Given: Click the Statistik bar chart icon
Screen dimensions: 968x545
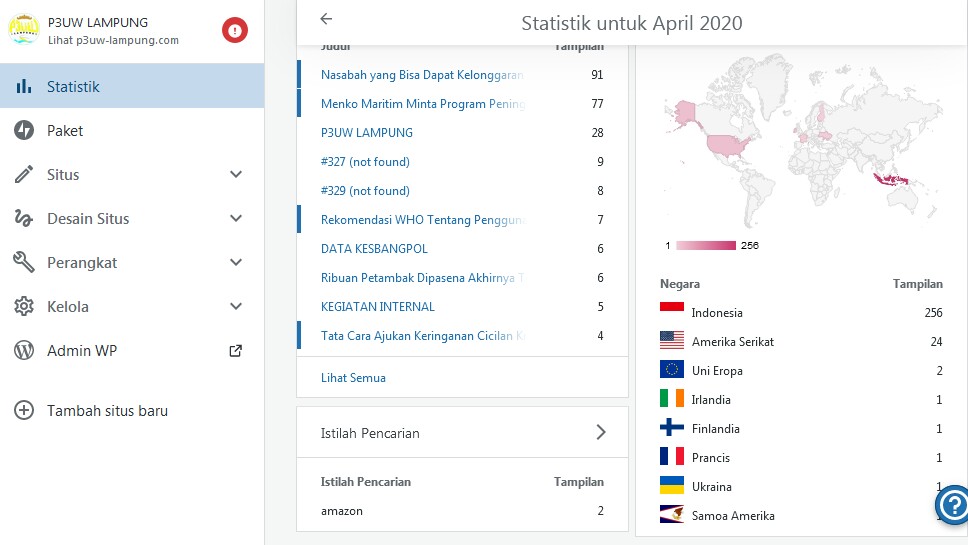Looking at the screenshot, I should 24,86.
